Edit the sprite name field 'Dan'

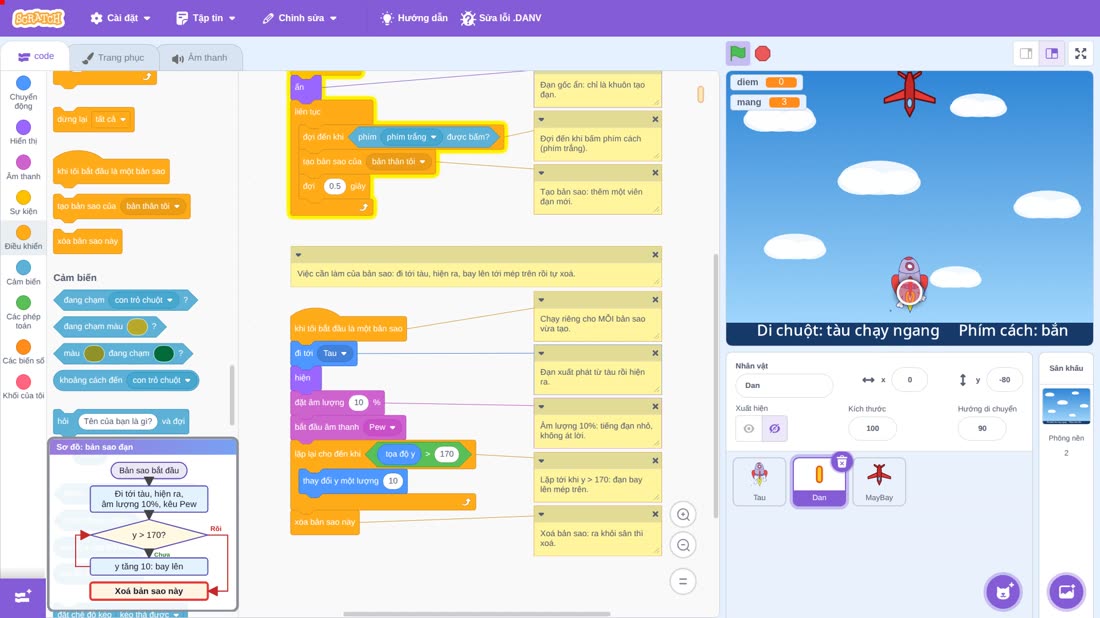tap(784, 385)
